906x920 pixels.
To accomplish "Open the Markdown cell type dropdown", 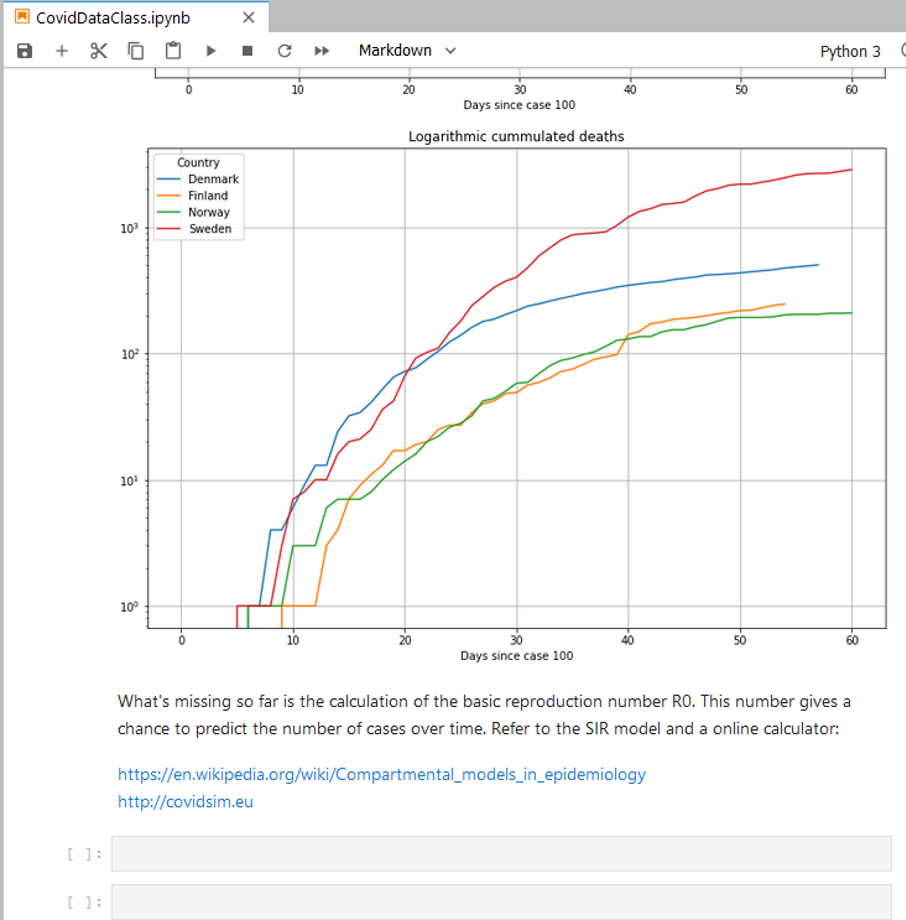I will (x=407, y=51).
